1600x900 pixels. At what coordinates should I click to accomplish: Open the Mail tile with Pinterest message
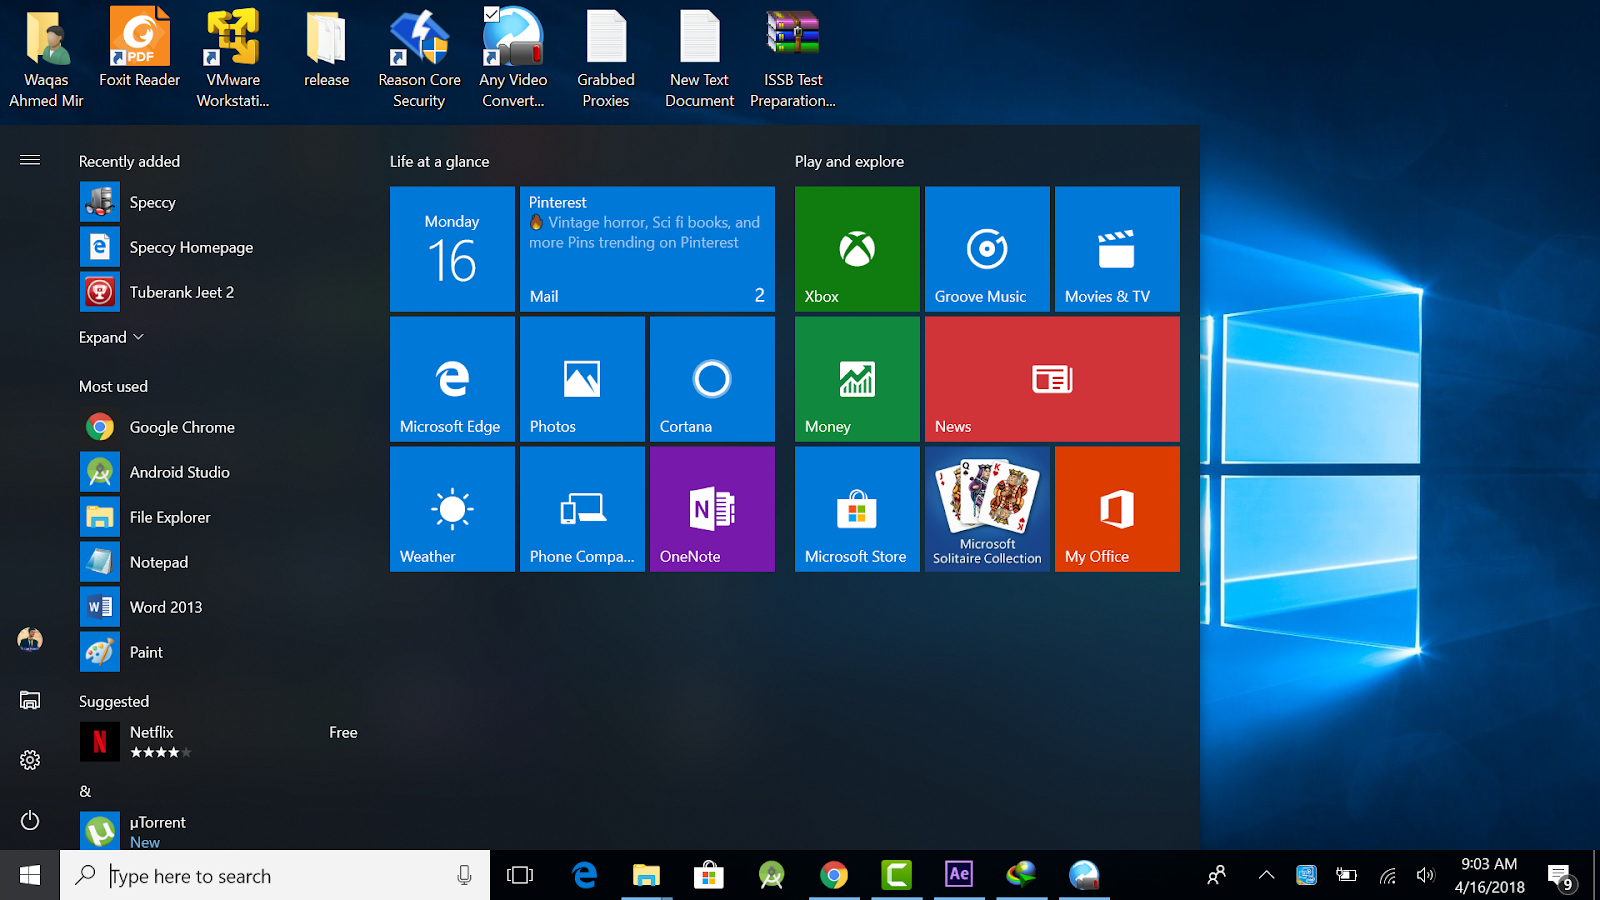pyautogui.click(x=647, y=249)
